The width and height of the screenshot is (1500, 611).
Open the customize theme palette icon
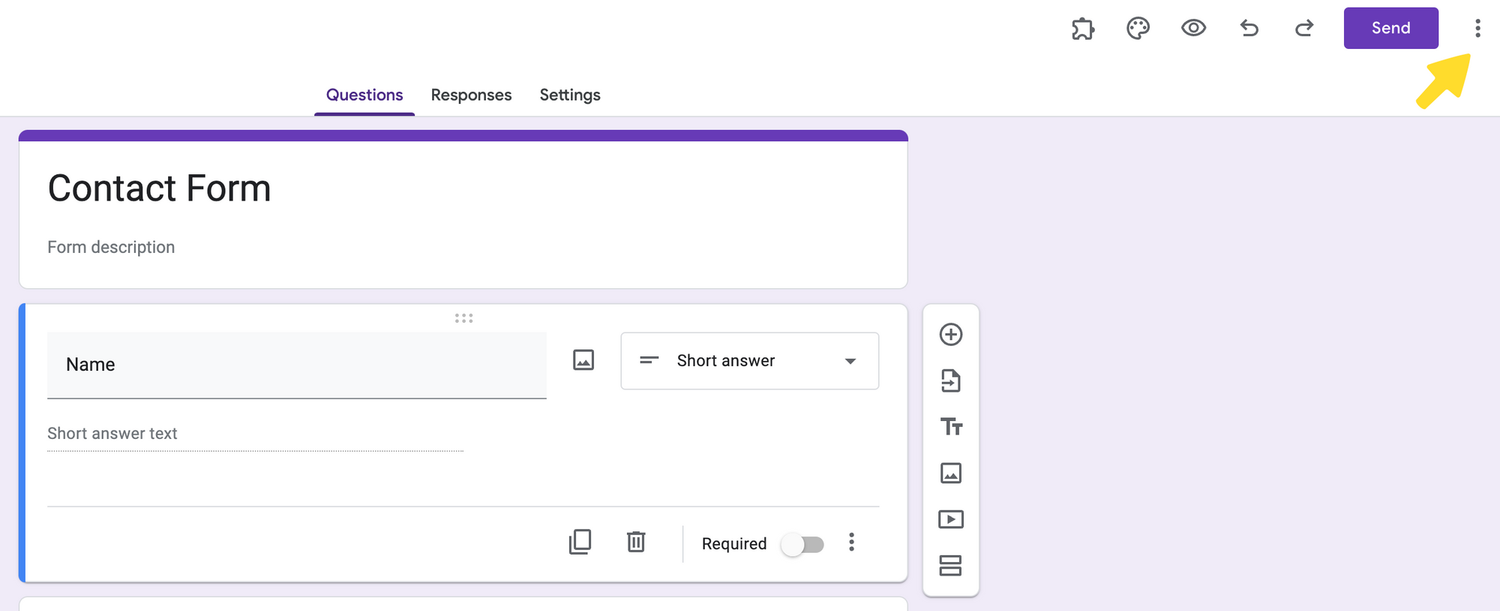(x=1138, y=28)
